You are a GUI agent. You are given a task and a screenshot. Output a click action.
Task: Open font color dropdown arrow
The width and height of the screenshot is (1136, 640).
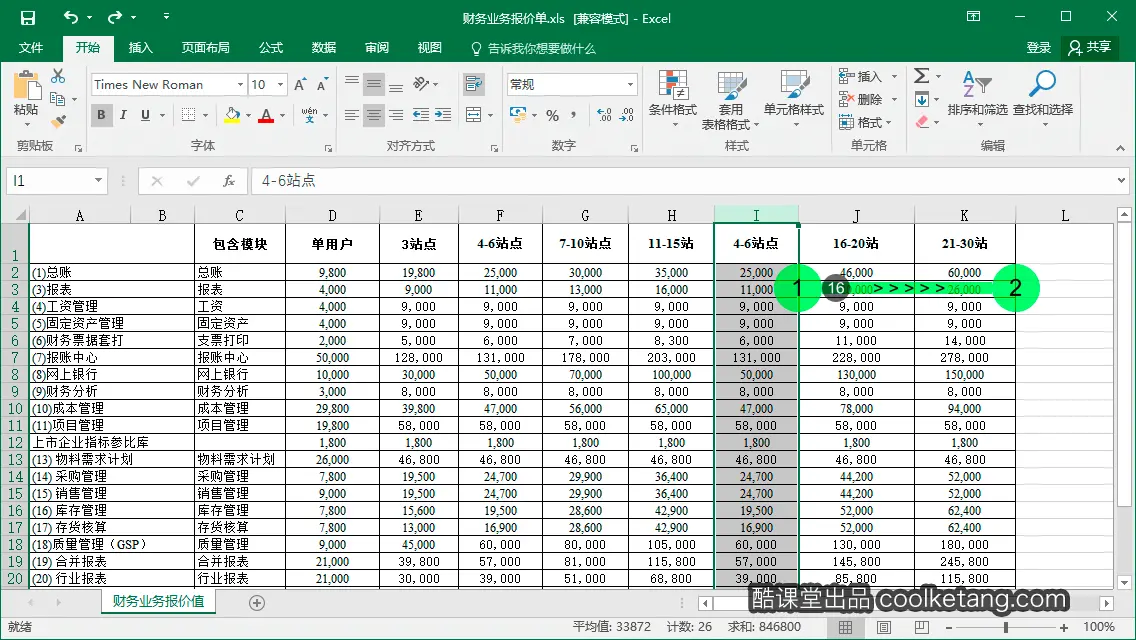point(283,115)
